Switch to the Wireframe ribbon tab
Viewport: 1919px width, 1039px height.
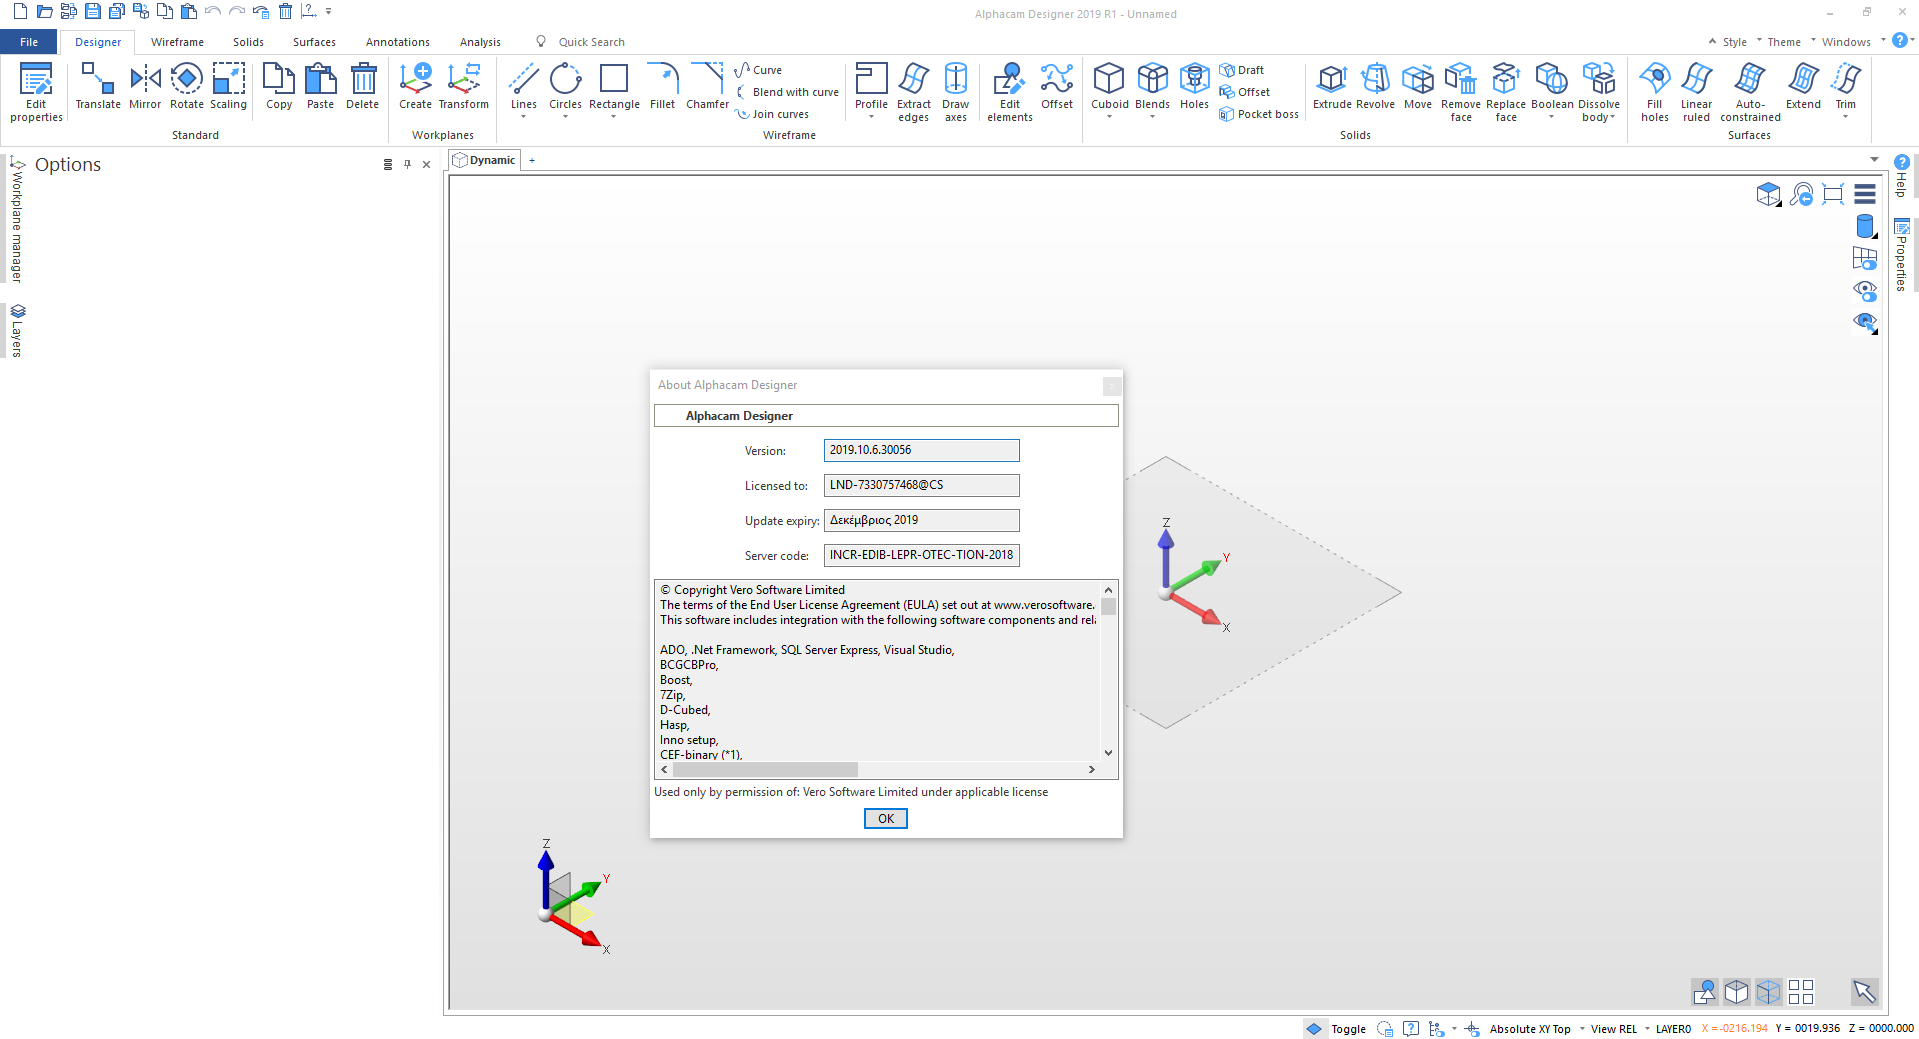pos(177,42)
